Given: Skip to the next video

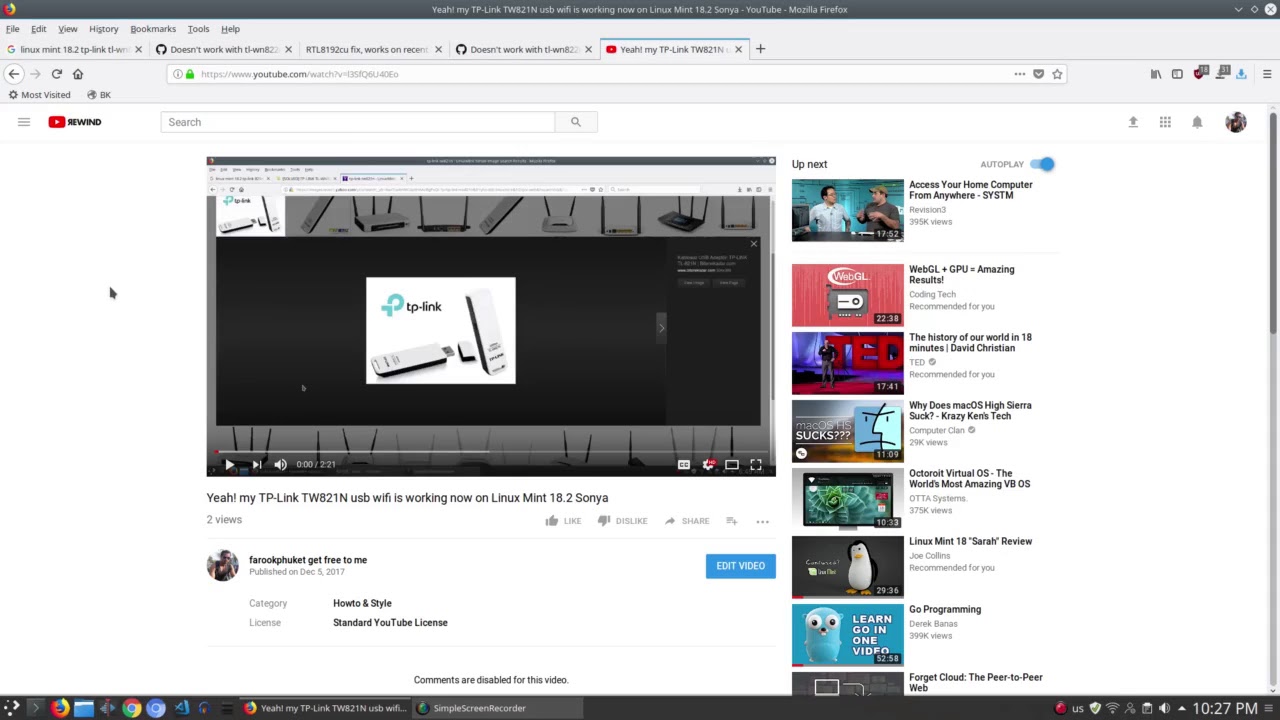Looking at the screenshot, I should pos(256,464).
